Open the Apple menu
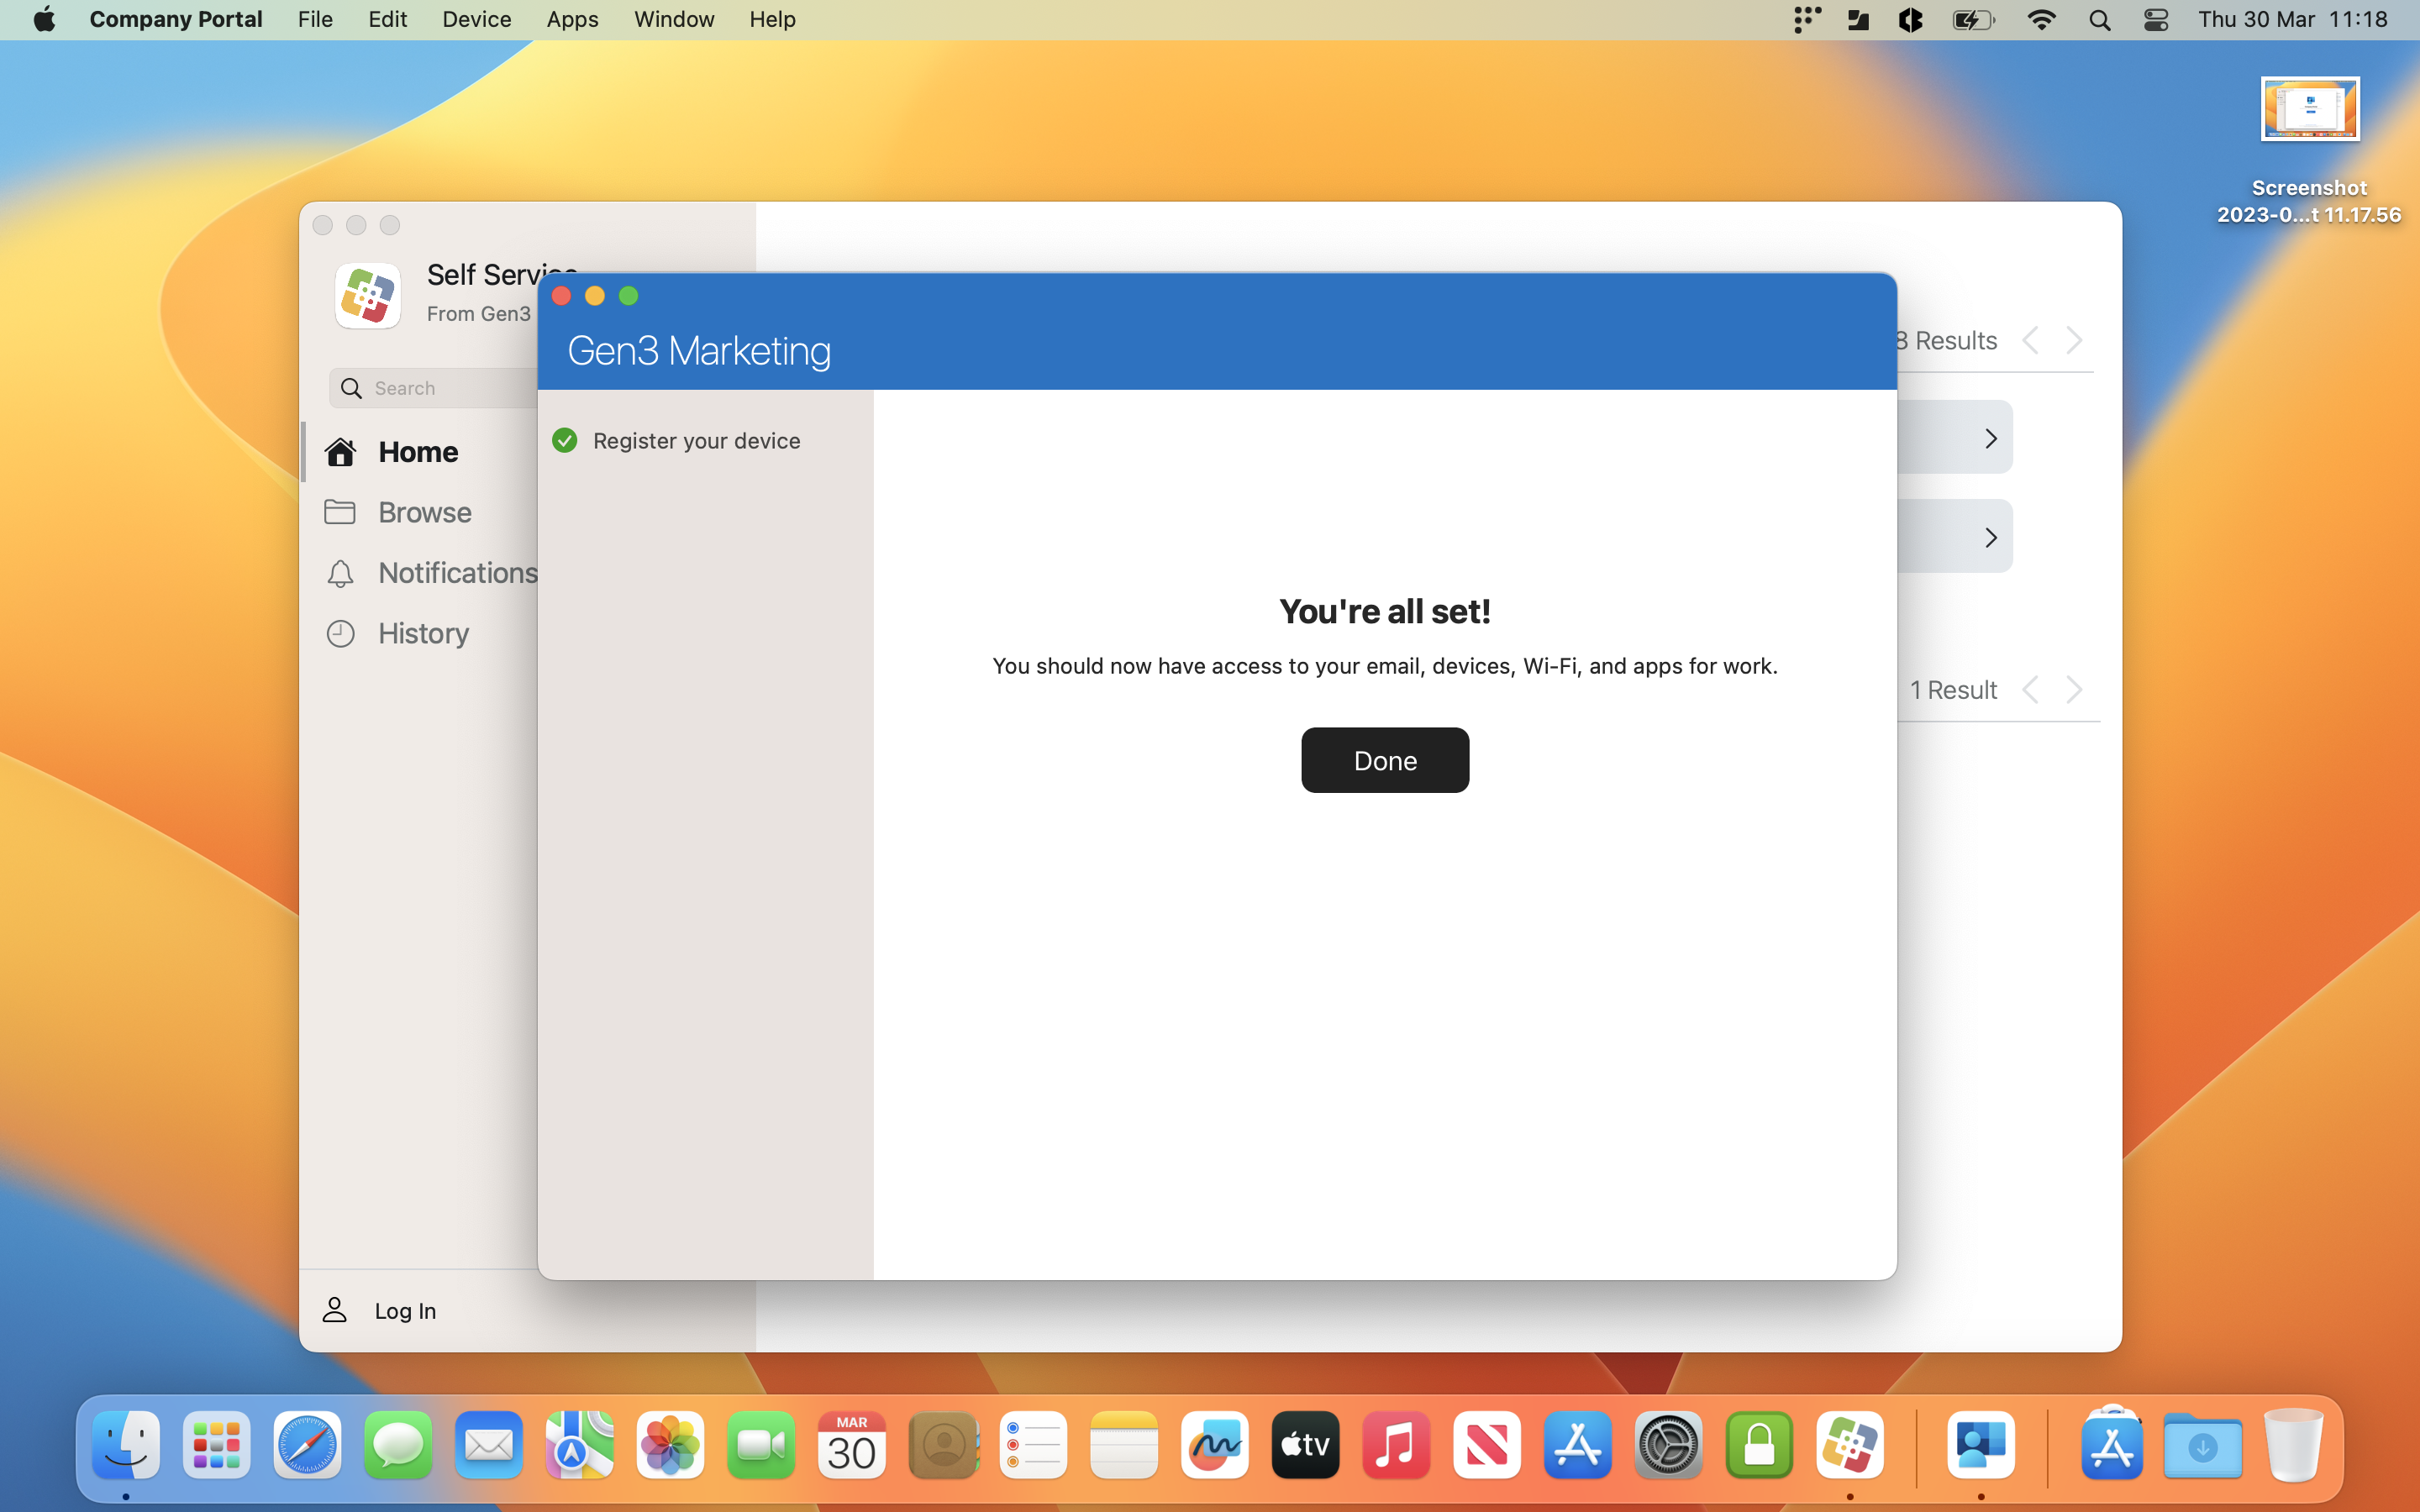The height and width of the screenshot is (1512, 2420). point(44,19)
